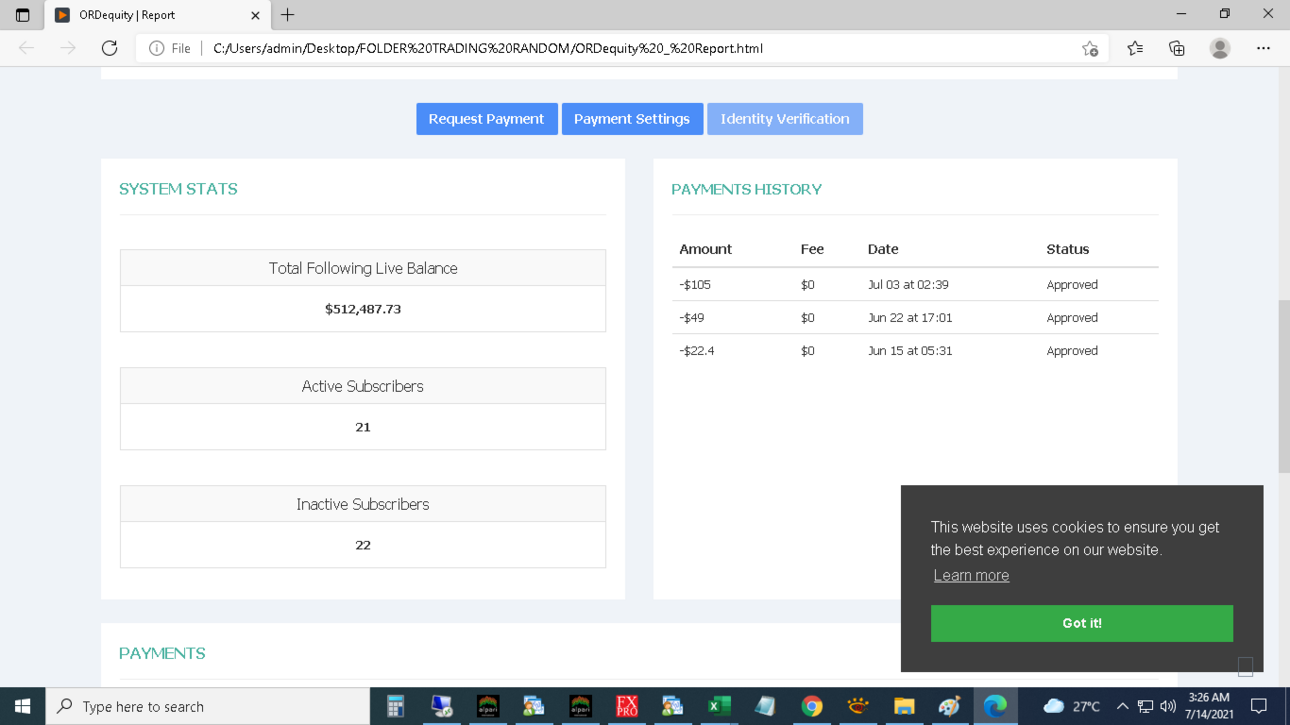
Task: Open the Favorites list icon
Action: 1135,48
